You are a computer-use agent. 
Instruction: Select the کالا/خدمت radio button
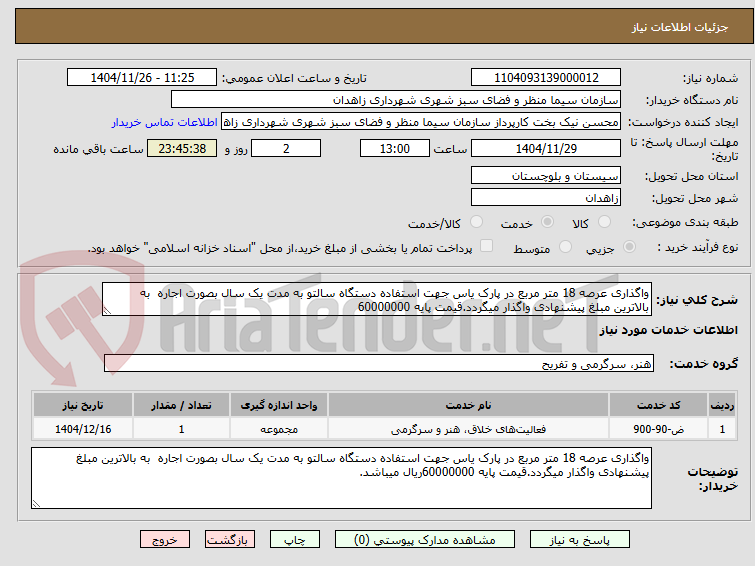pos(476,222)
